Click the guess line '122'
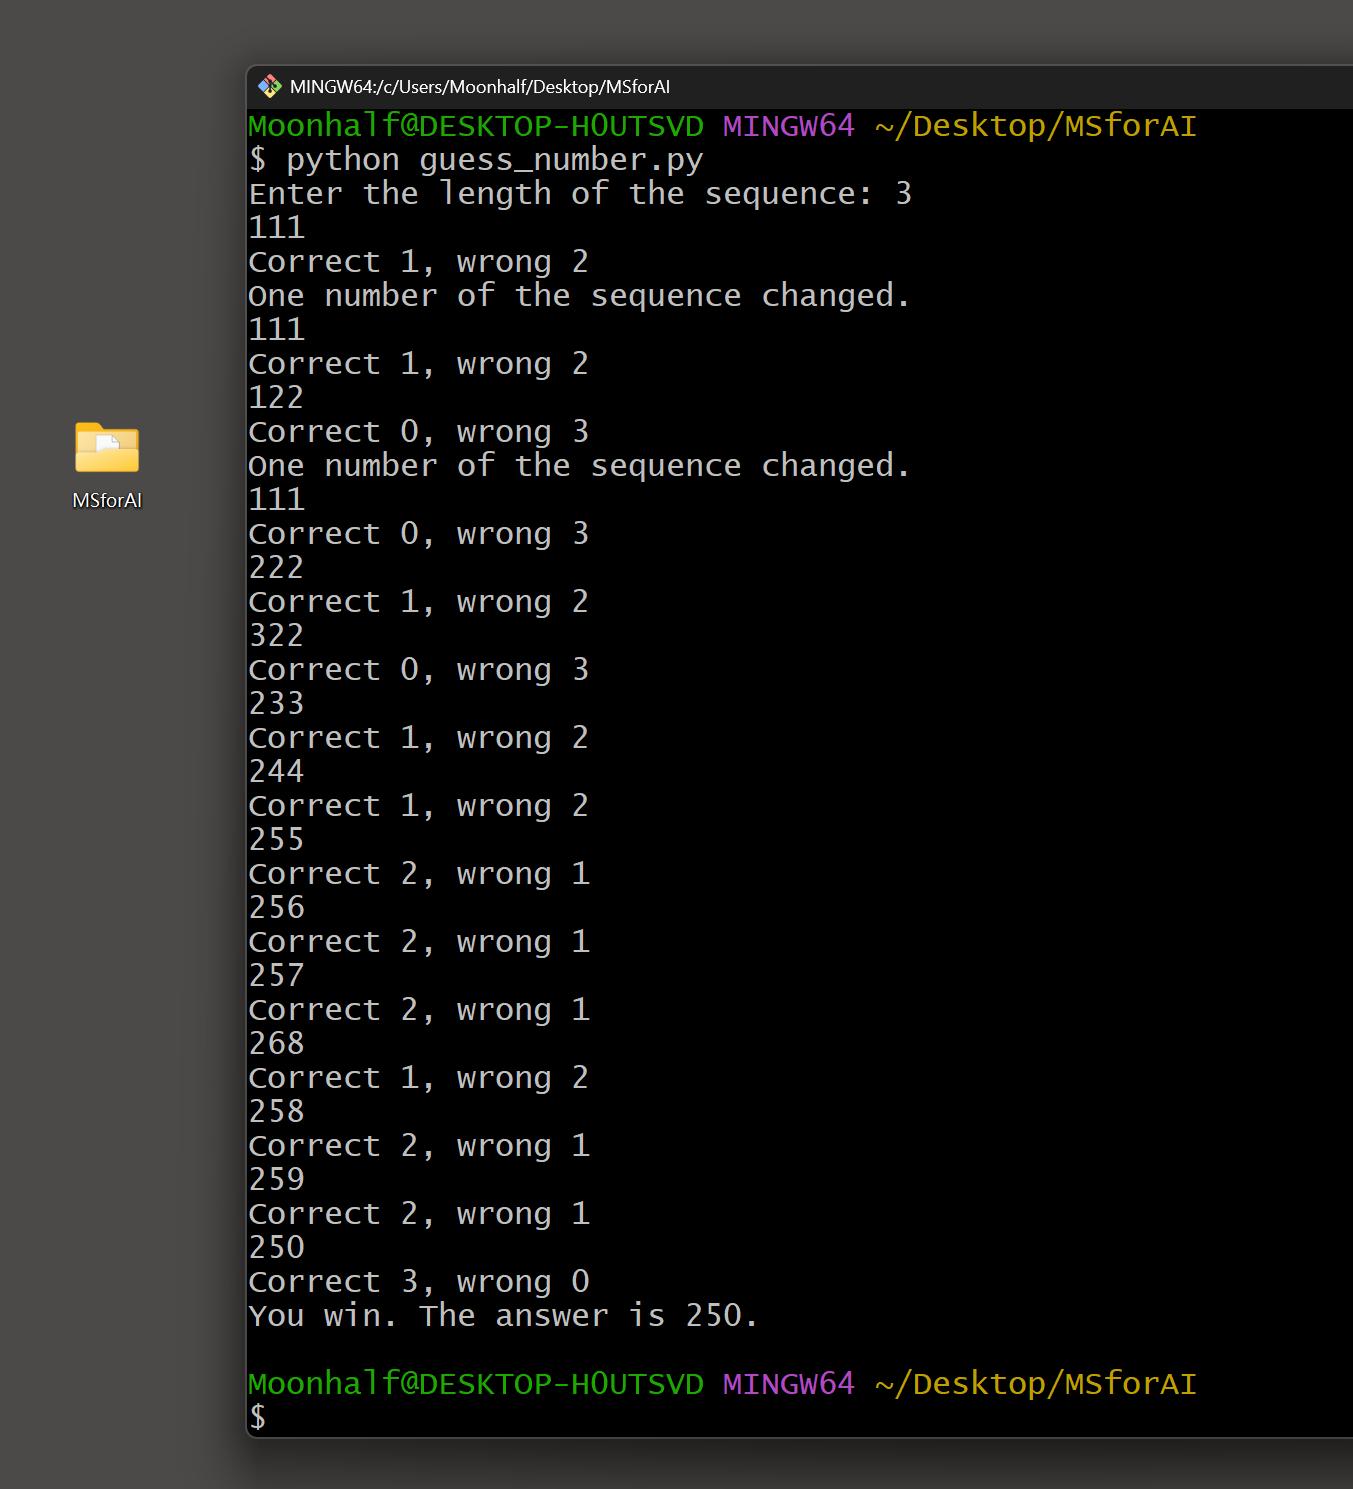Screen dimensions: 1353x1489 (x=277, y=397)
